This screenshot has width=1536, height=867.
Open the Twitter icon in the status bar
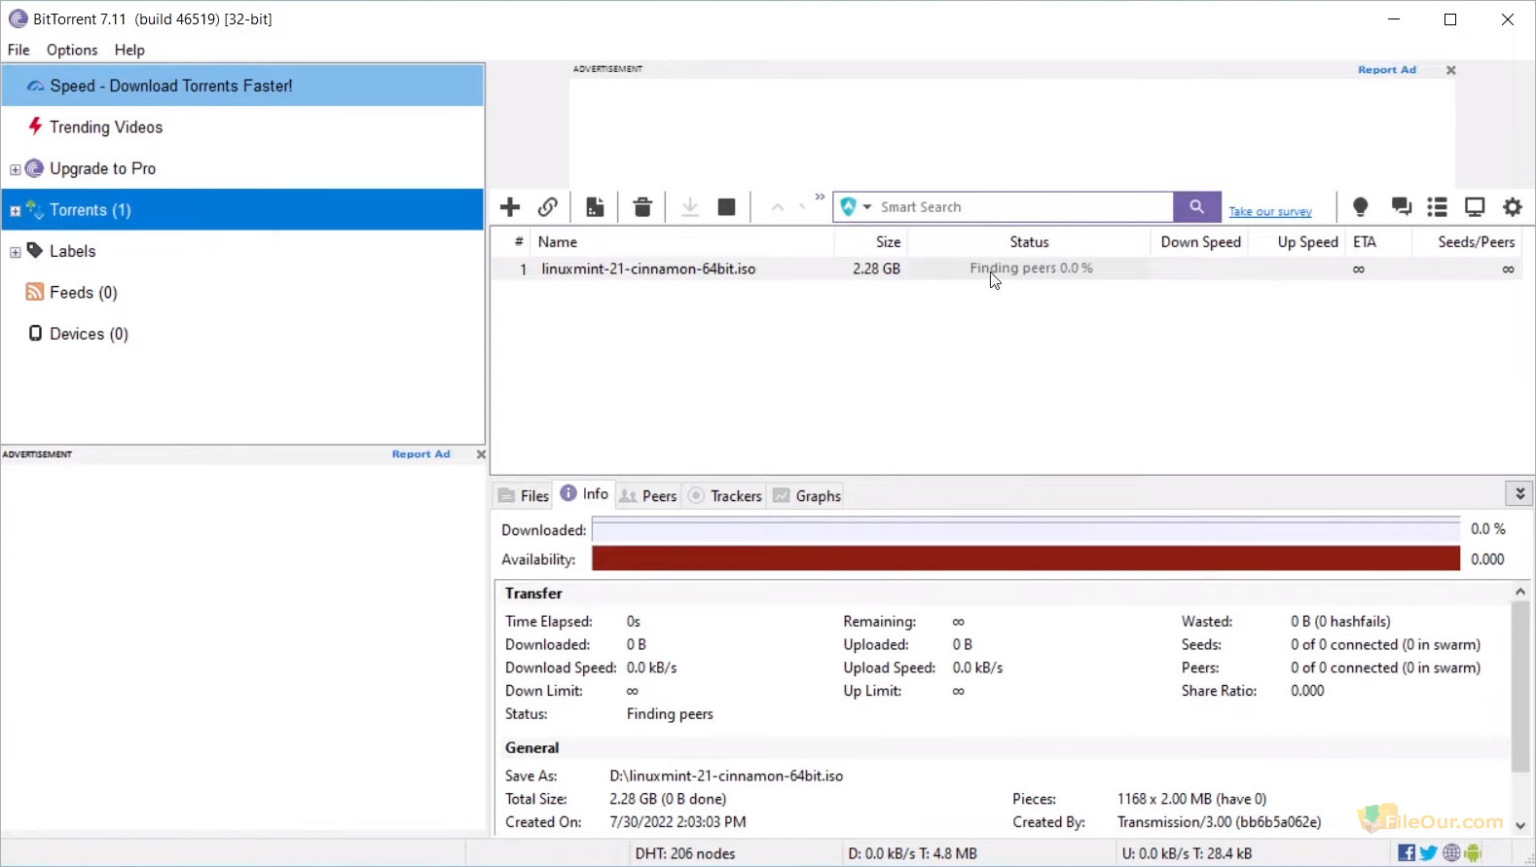tap(1428, 853)
